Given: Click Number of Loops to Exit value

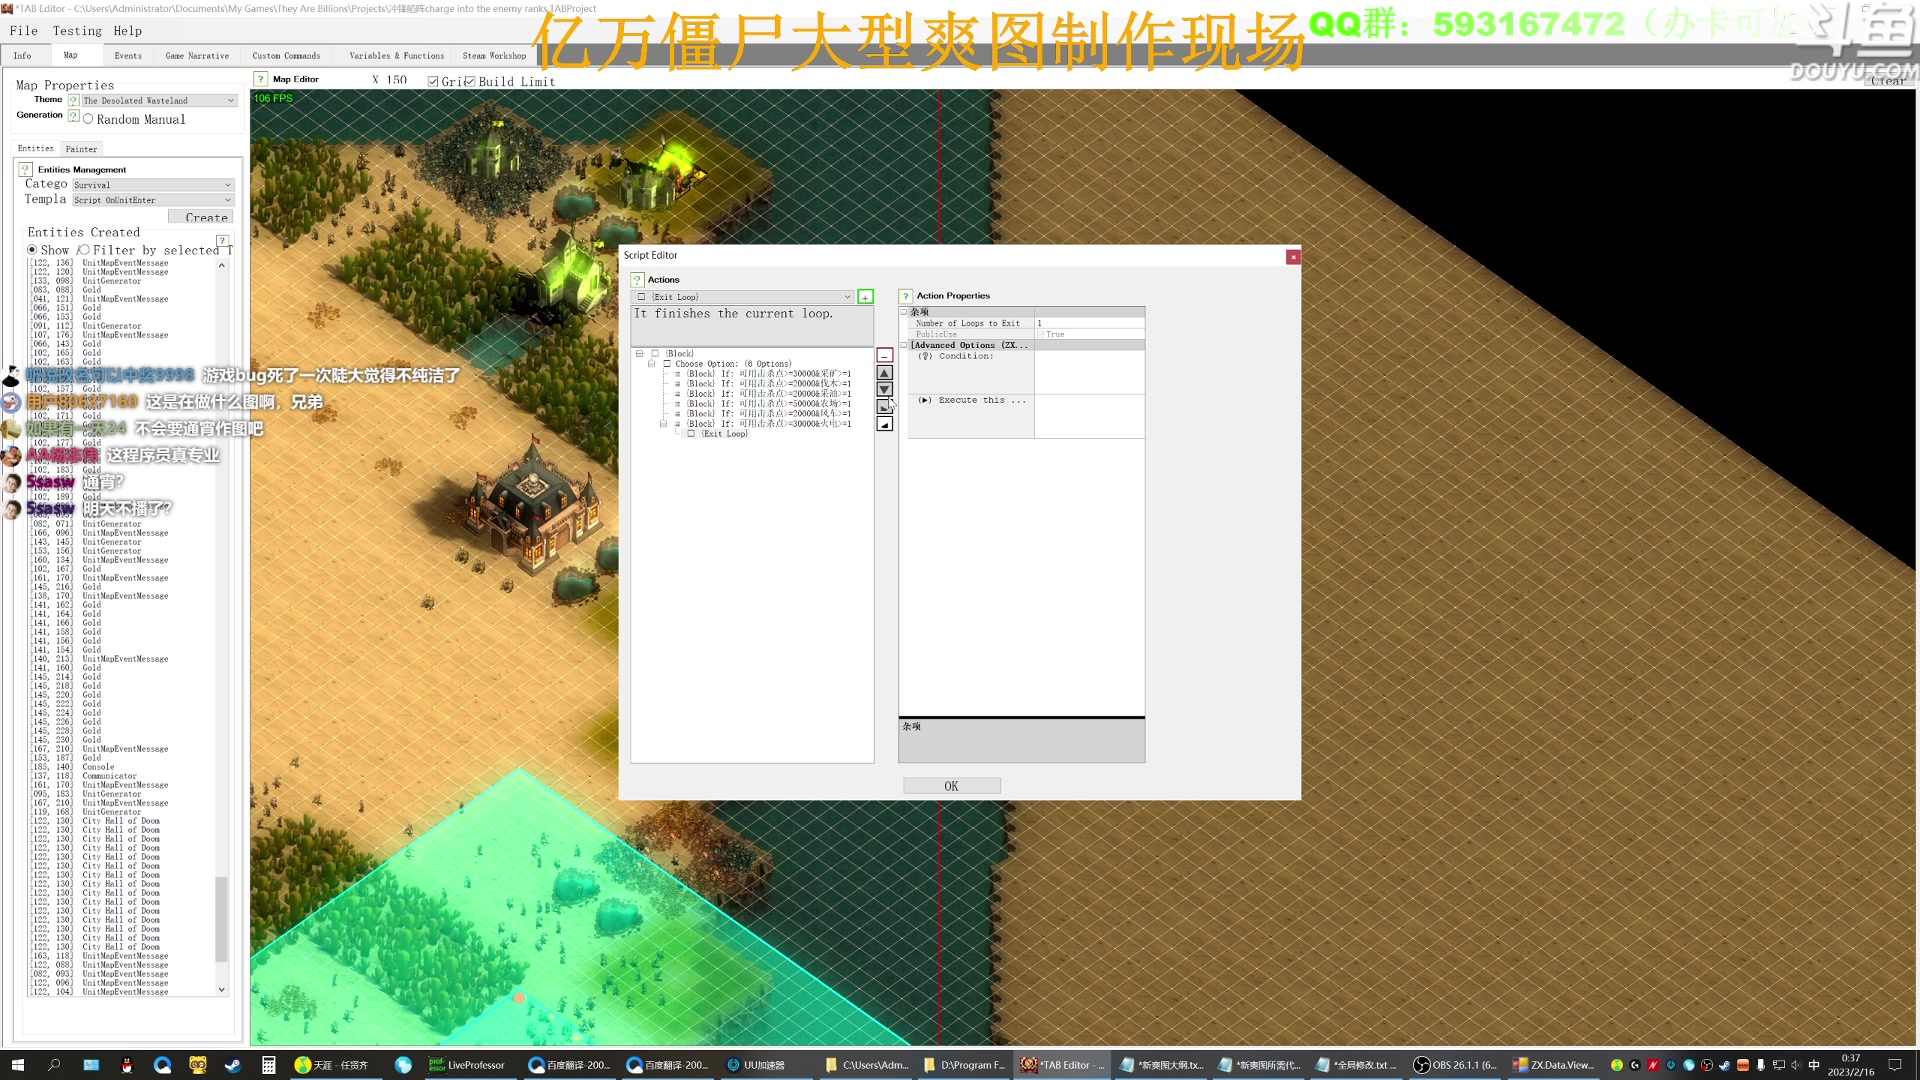Looking at the screenshot, I should (x=1089, y=323).
